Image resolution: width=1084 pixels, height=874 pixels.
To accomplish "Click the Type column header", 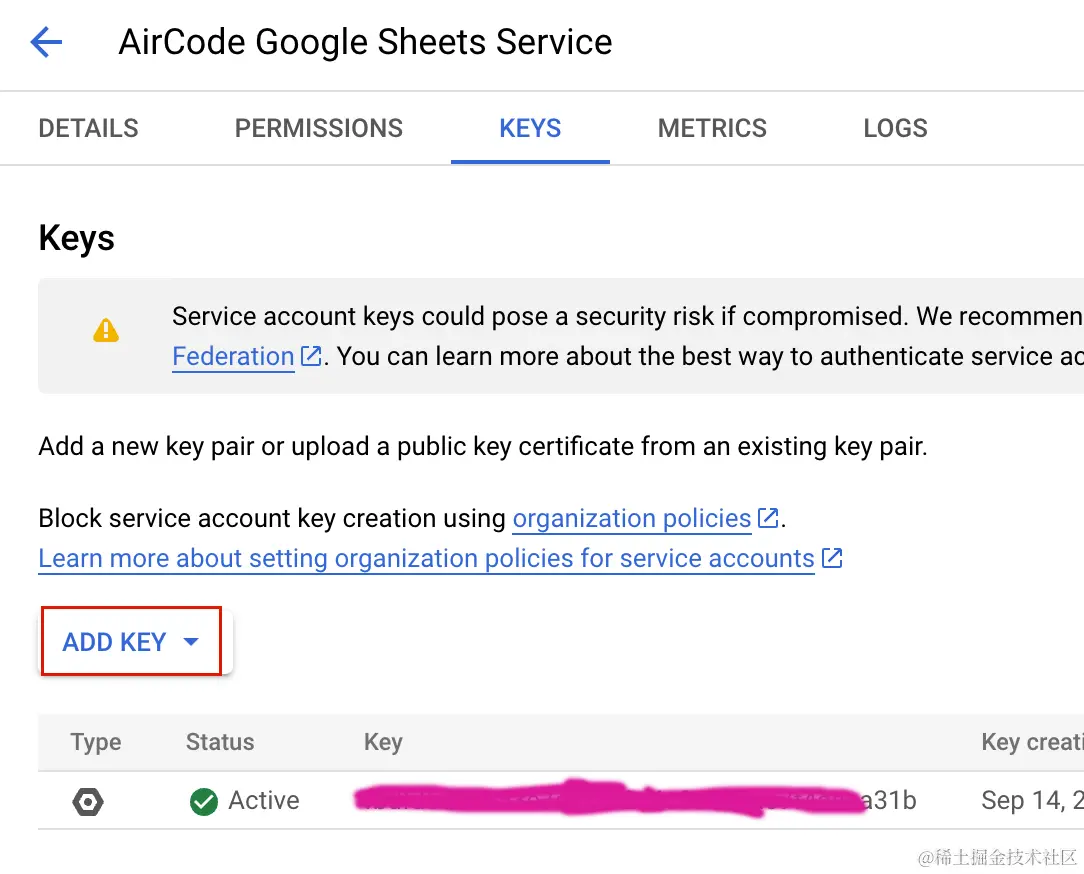I will (x=96, y=742).
